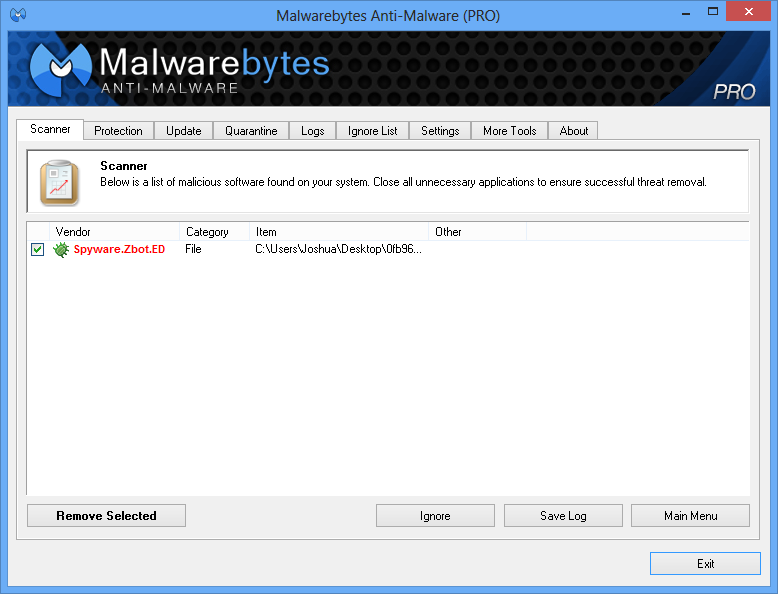Image resolution: width=778 pixels, height=594 pixels.
Task: Open the Logs tab
Action: coord(312,131)
